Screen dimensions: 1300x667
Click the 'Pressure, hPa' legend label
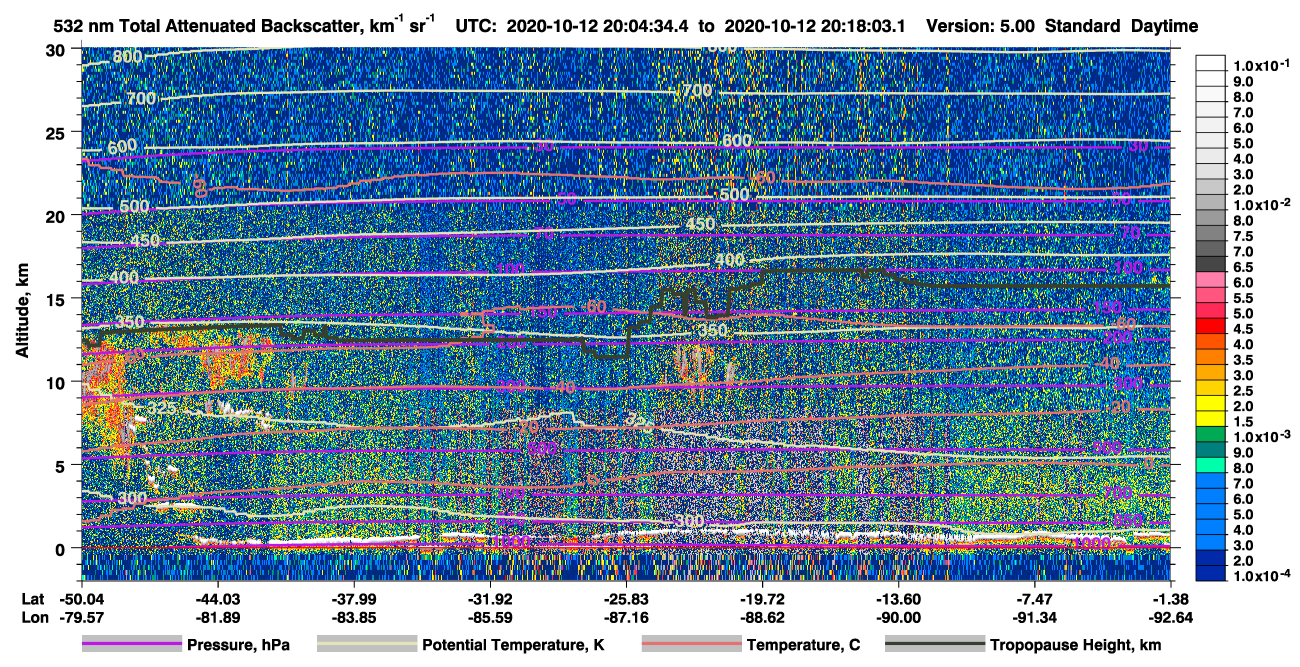238,645
